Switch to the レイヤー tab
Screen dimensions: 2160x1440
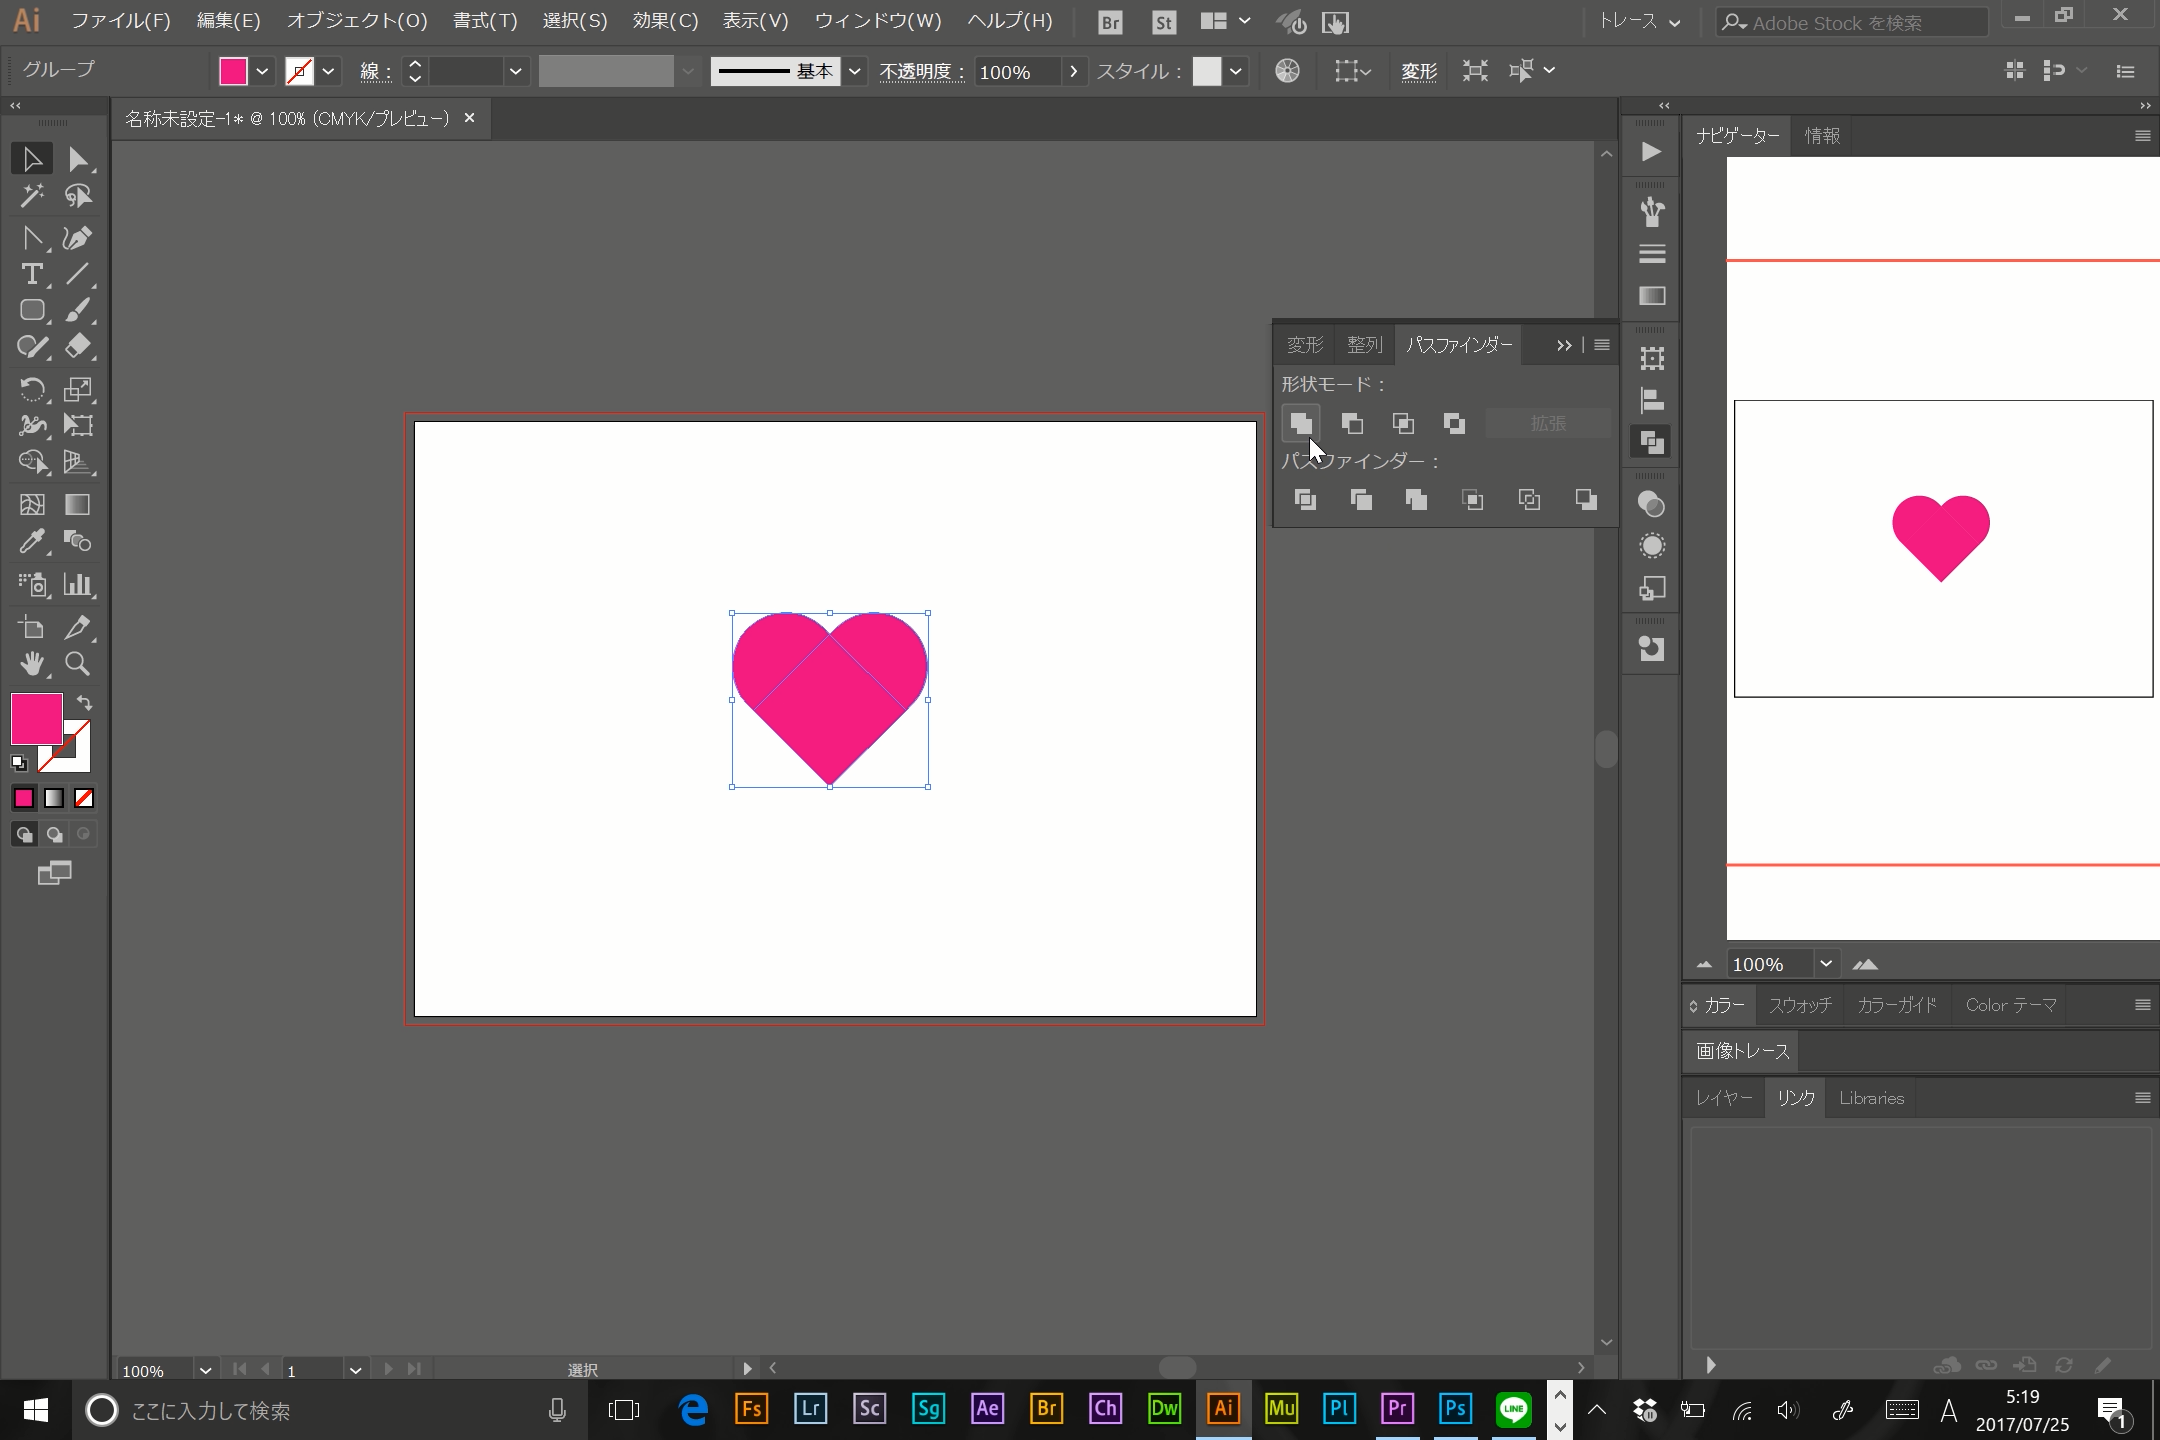point(1723,1098)
